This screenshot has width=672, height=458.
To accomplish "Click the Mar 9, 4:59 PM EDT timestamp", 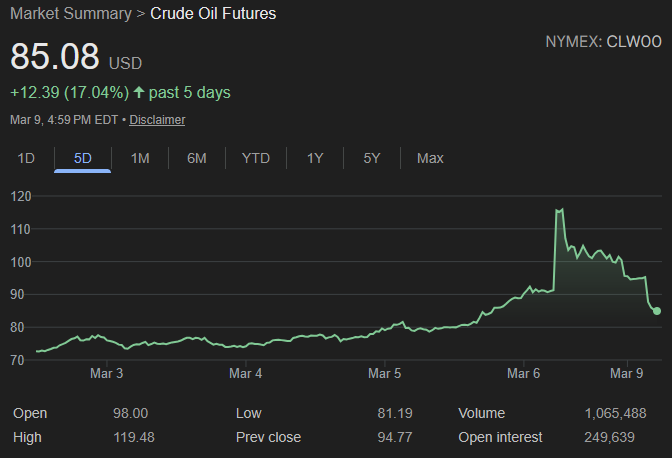I will tap(64, 120).
